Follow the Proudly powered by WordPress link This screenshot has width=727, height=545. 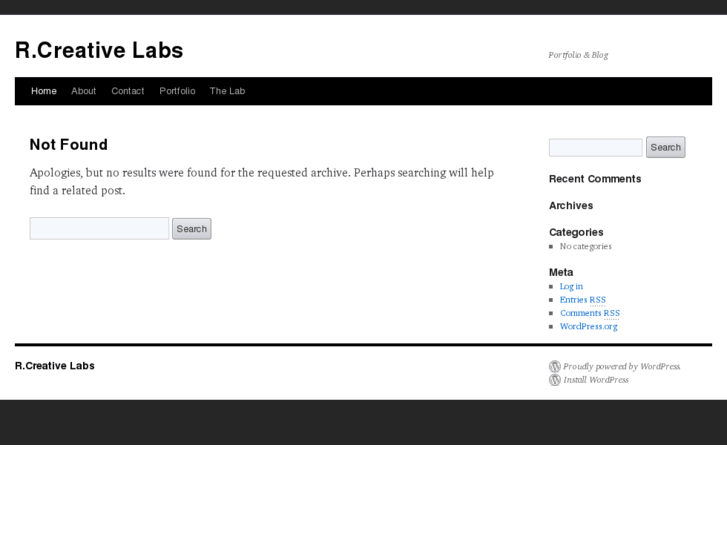[621, 367]
